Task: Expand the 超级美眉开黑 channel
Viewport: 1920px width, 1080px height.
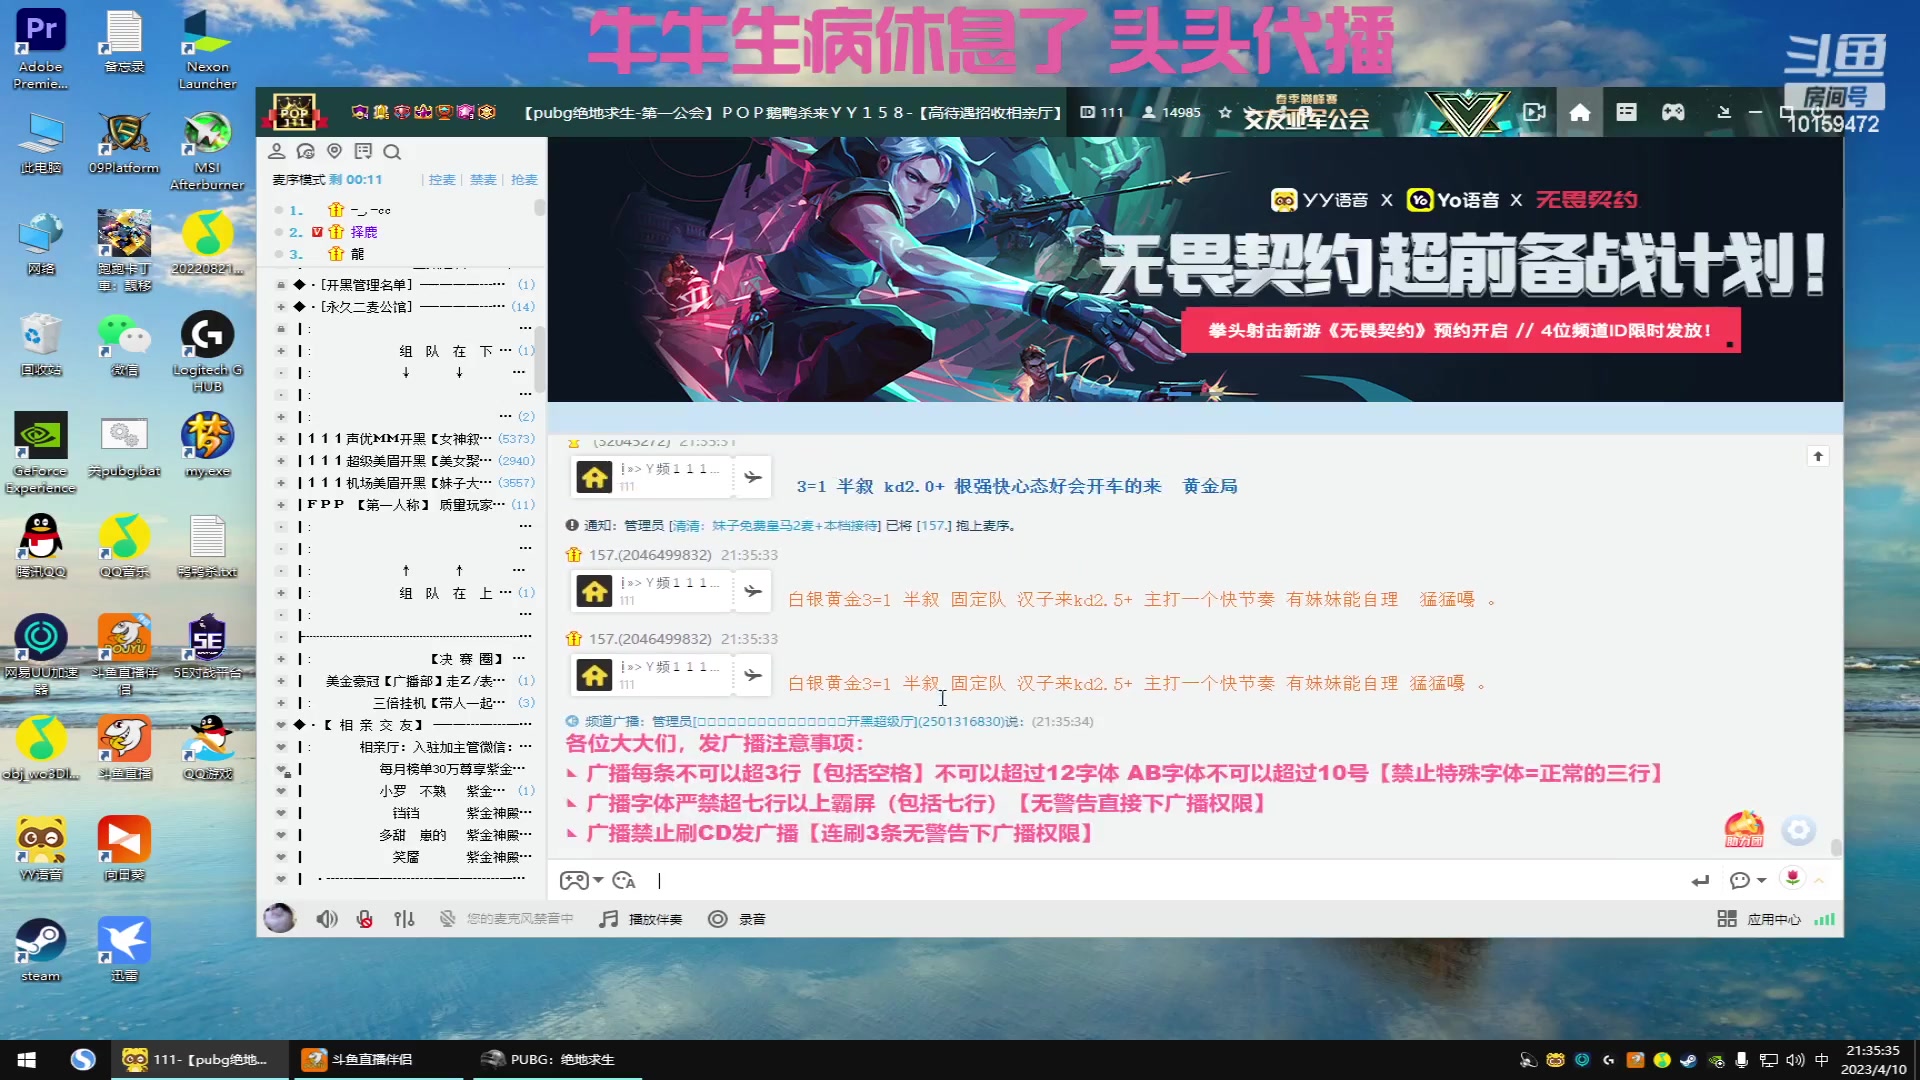Action: click(281, 461)
